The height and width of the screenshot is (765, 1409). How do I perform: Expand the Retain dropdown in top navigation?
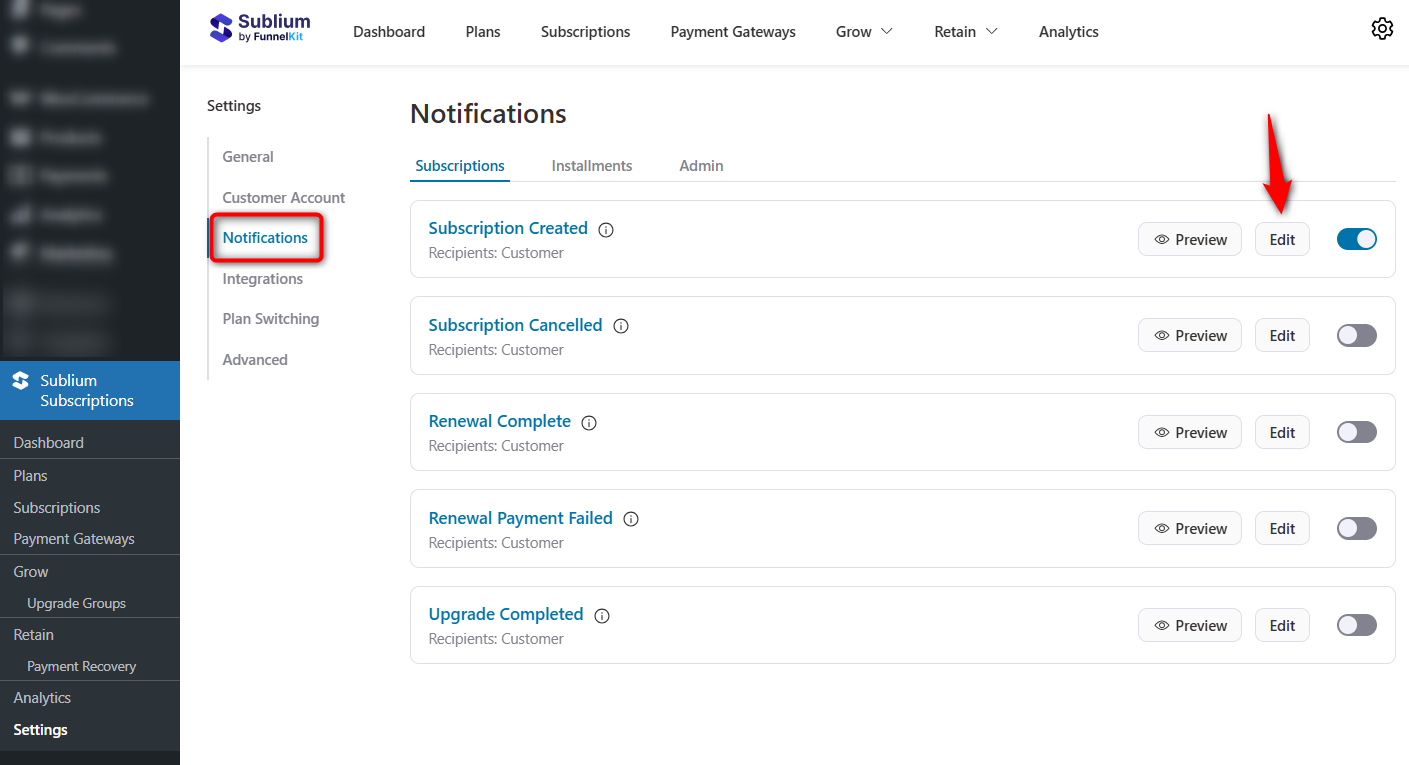pos(964,31)
